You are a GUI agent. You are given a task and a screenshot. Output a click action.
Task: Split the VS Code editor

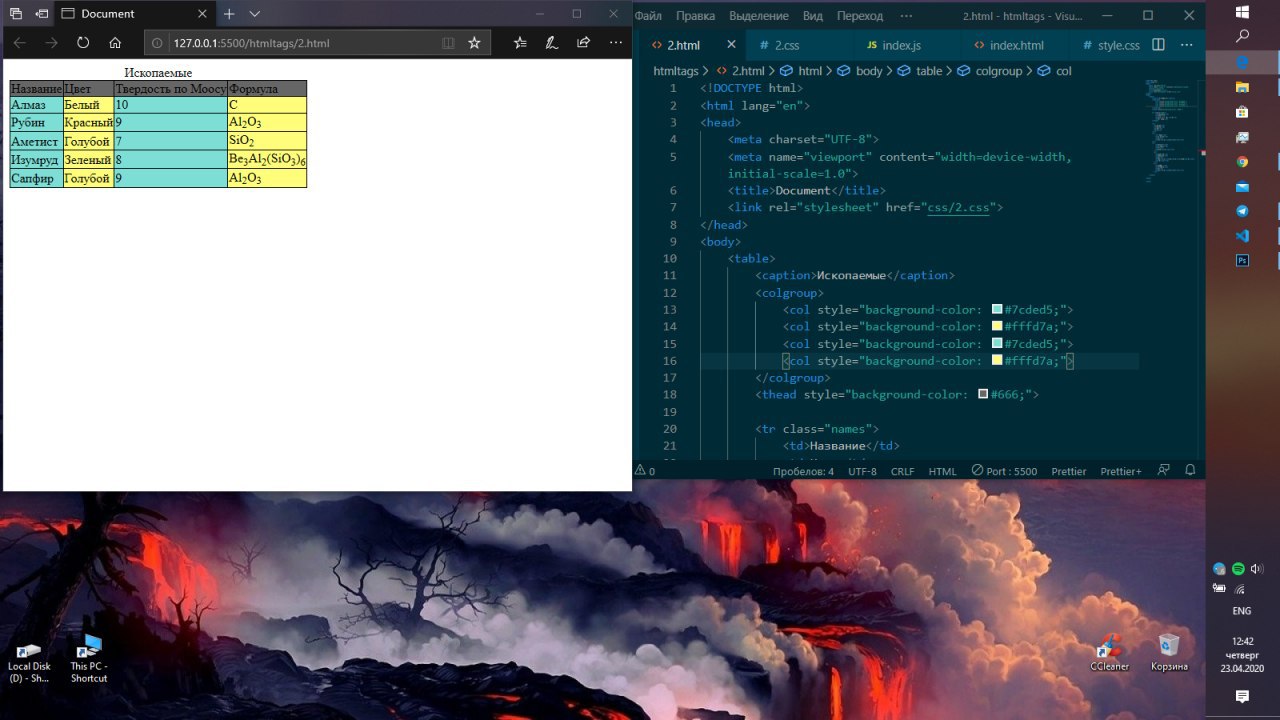1158,45
